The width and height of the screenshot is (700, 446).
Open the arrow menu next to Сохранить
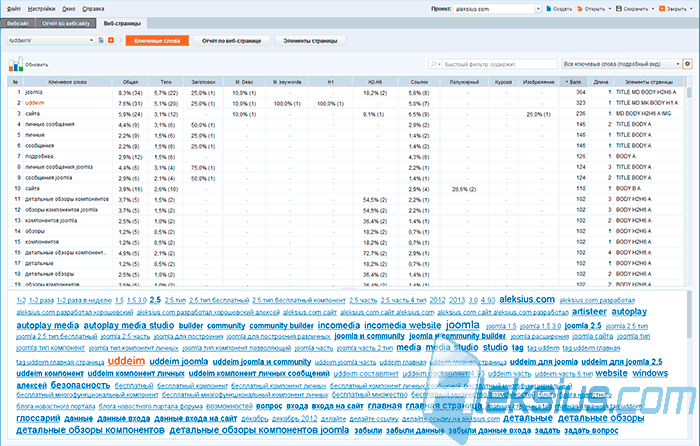point(653,9)
